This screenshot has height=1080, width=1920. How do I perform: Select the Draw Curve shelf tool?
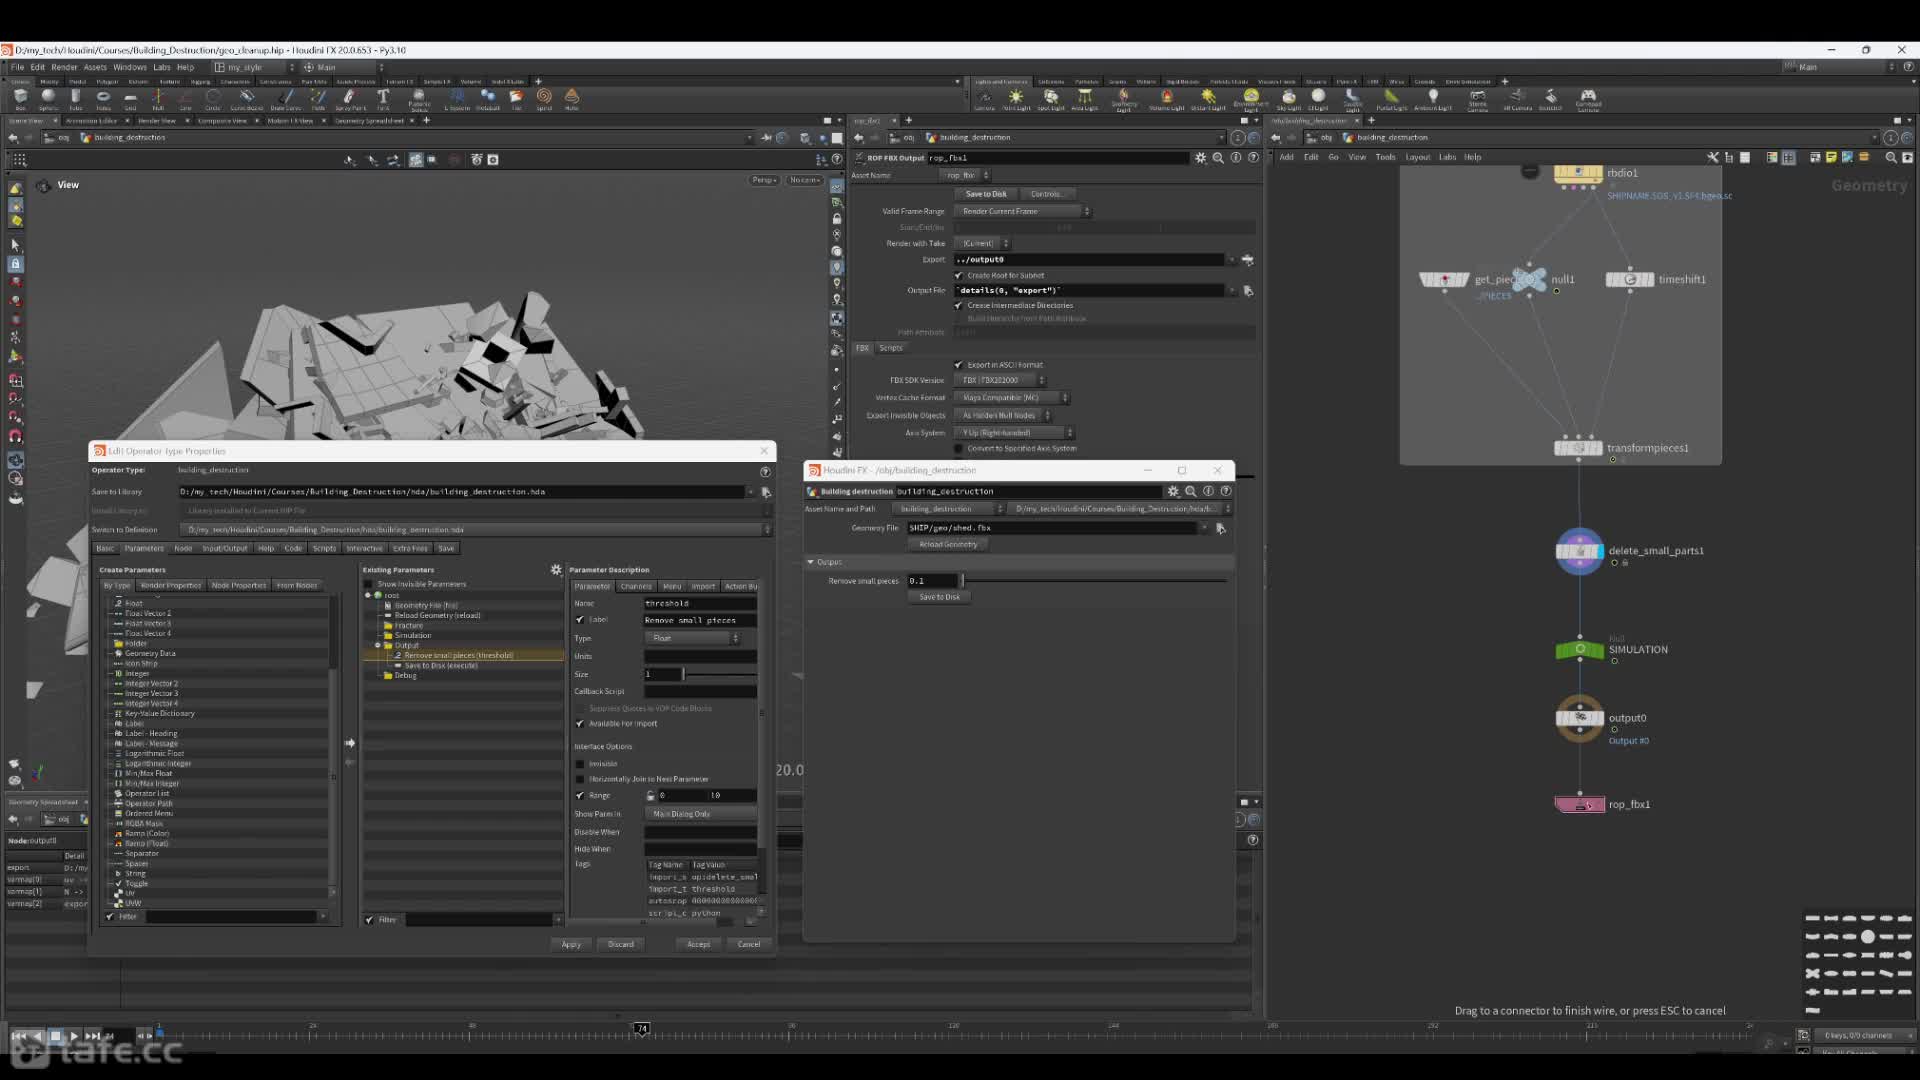[285, 98]
